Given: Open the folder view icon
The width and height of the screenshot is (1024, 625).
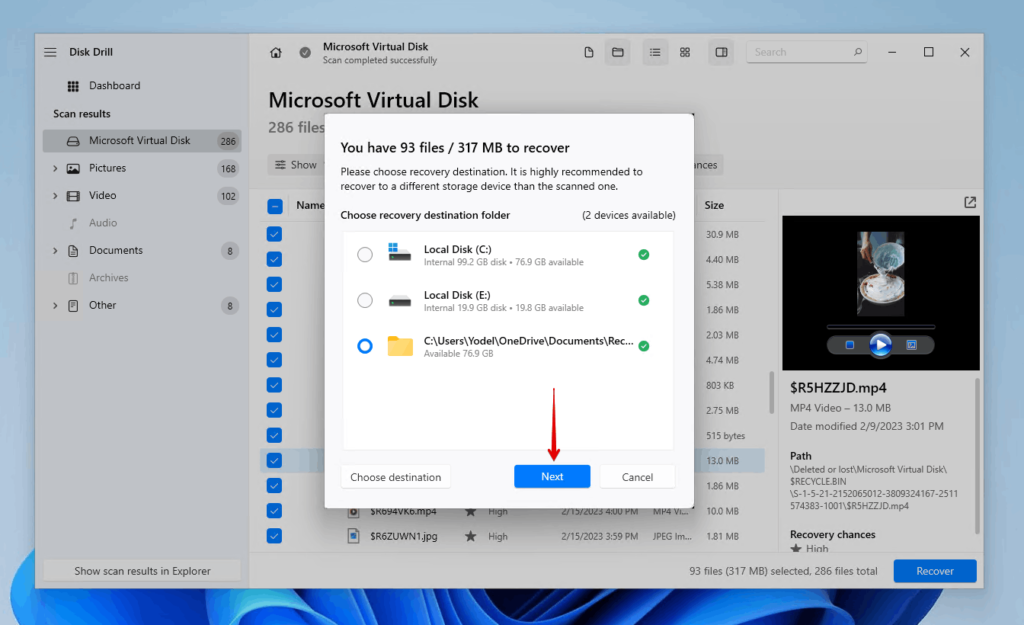Looking at the screenshot, I should pyautogui.click(x=617, y=51).
